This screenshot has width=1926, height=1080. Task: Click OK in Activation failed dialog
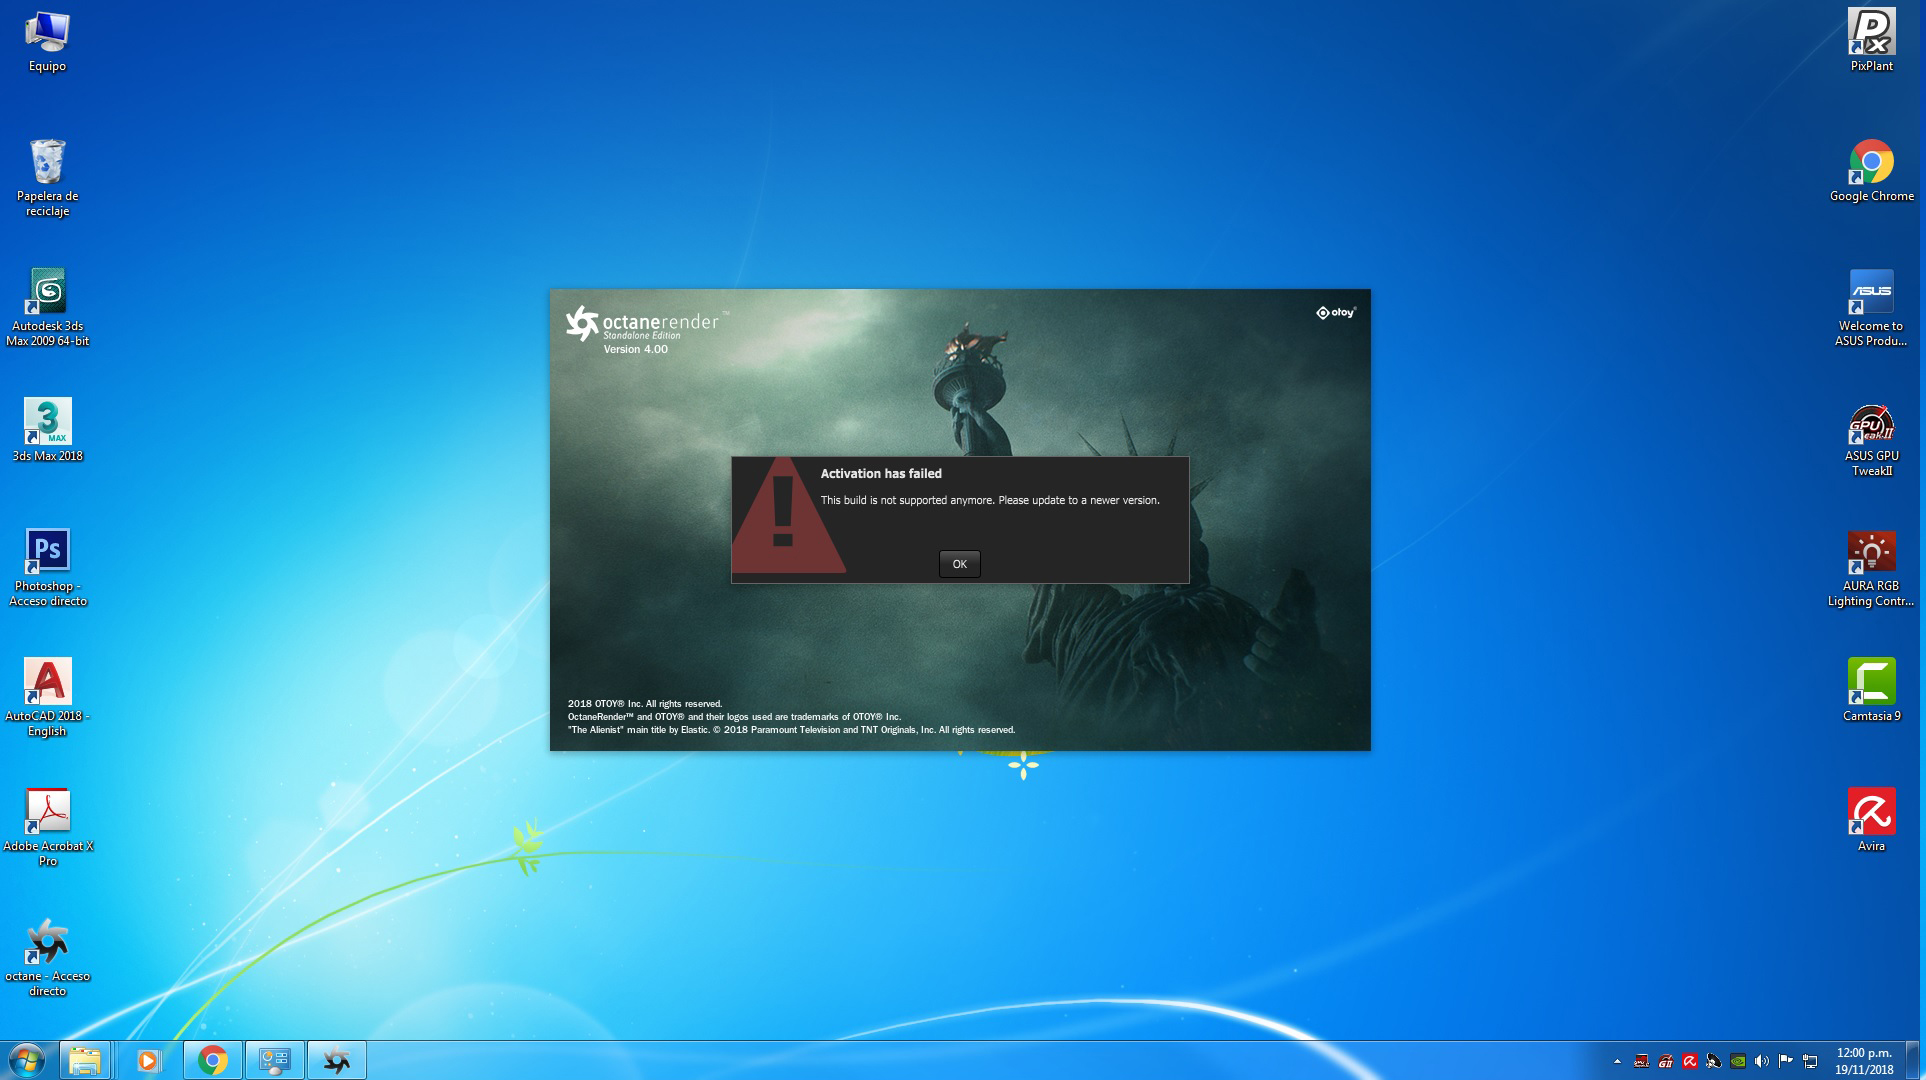(959, 564)
